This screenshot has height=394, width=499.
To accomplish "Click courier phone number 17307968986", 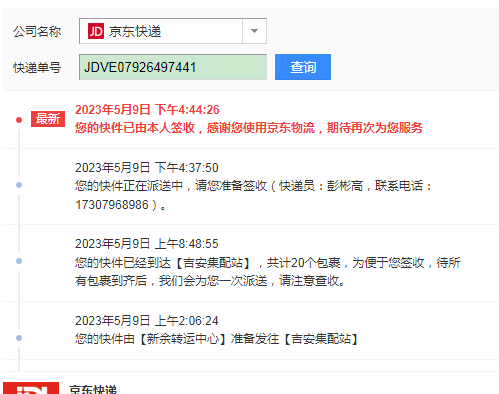I will 112,205.
